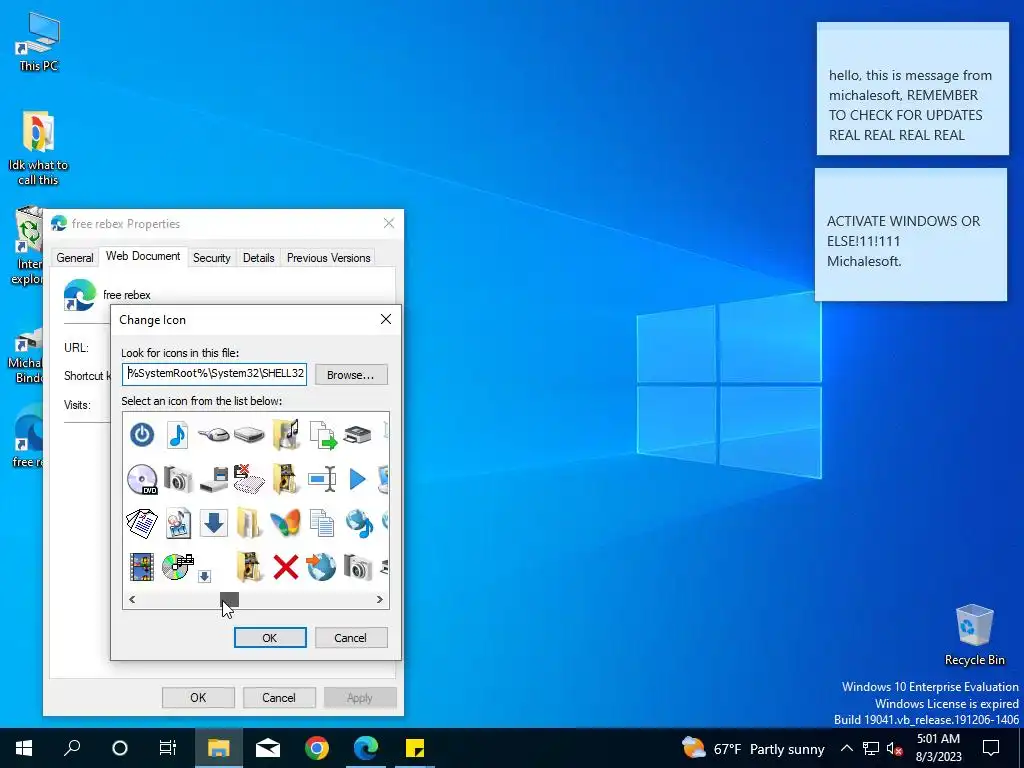This screenshot has width=1024, height=768.
Task: Choose the text cursor rename icon
Action: (322, 479)
